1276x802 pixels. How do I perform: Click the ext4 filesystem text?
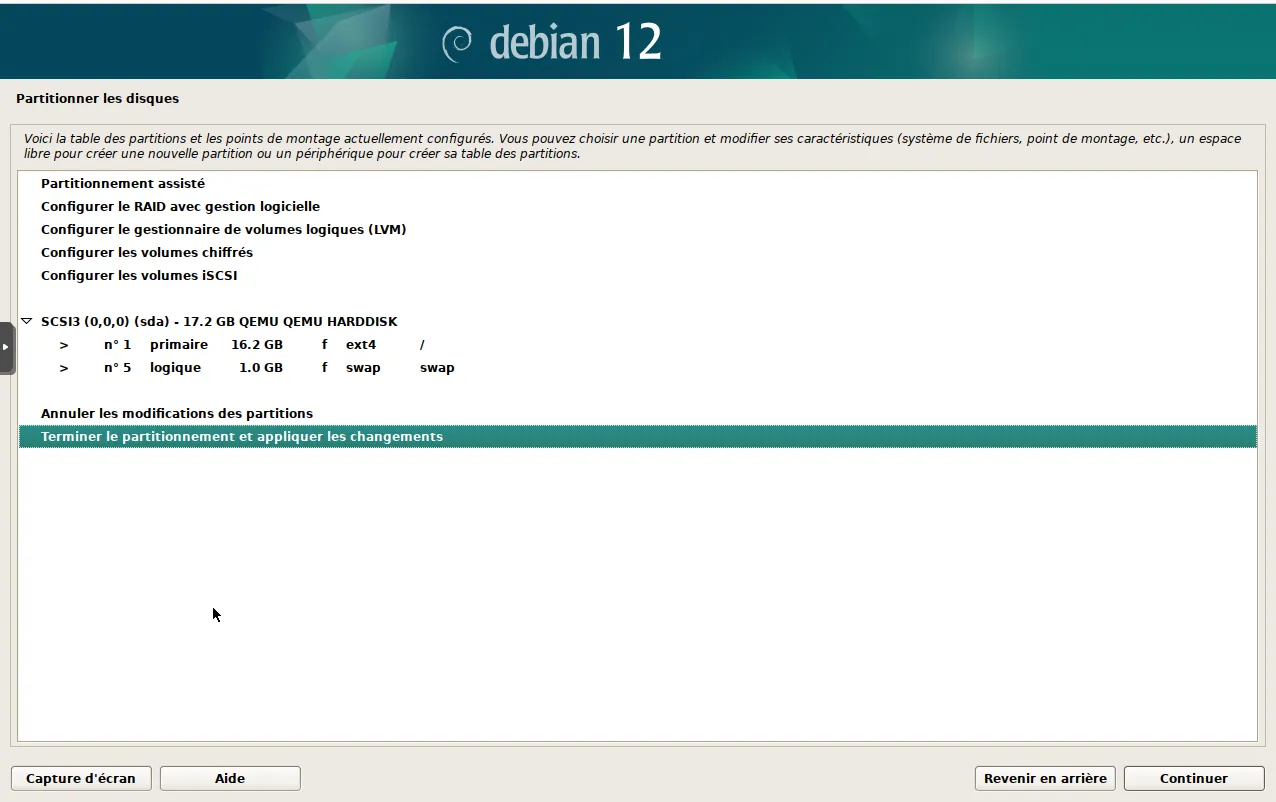(x=361, y=345)
